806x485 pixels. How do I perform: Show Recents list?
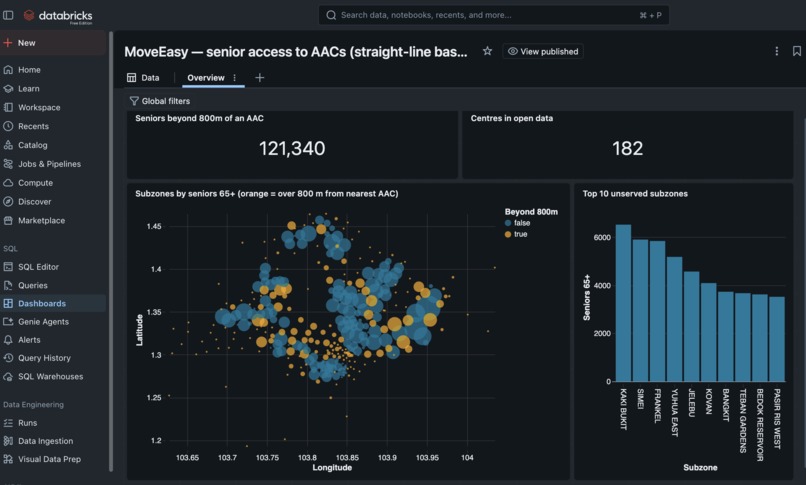click(x=53, y=126)
